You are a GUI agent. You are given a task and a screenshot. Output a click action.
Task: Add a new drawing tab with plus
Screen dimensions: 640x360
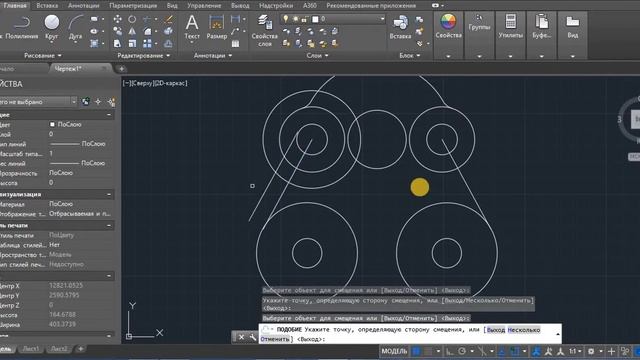[x=121, y=69]
